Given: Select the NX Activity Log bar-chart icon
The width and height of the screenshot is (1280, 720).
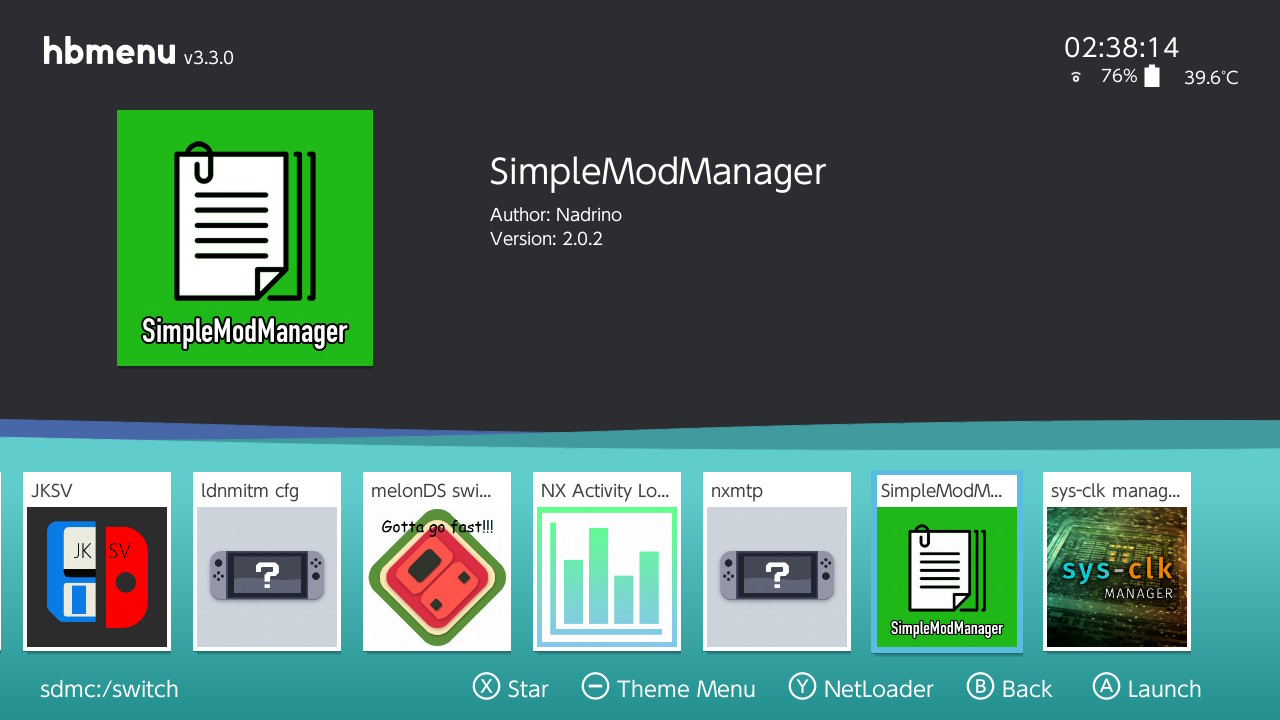Looking at the screenshot, I should (x=606, y=575).
